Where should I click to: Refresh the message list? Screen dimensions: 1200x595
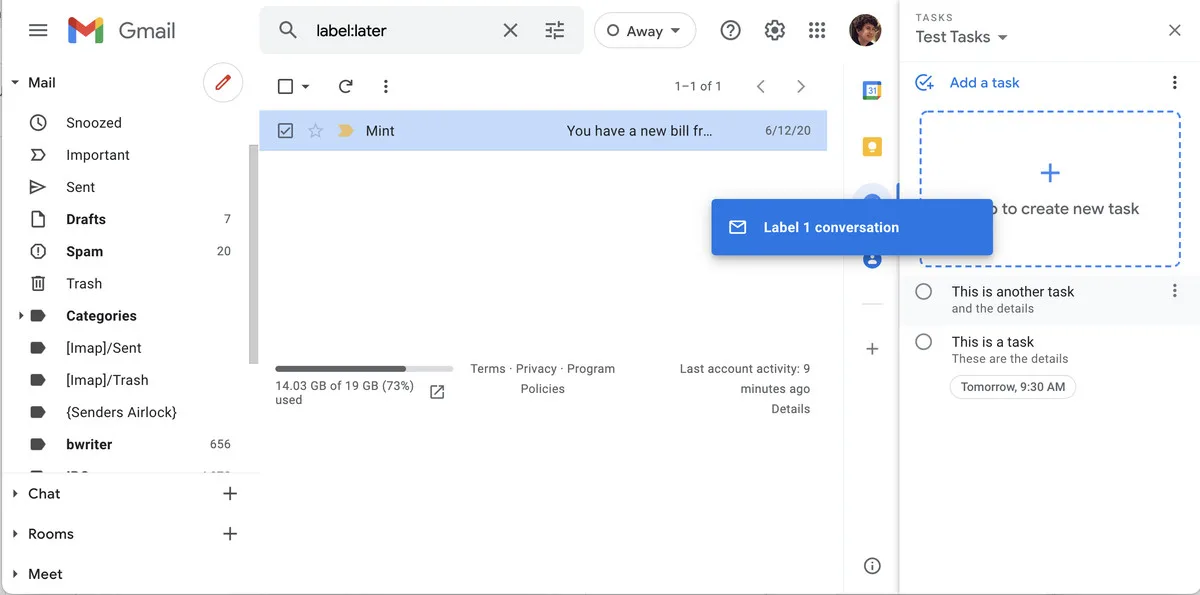coord(346,86)
